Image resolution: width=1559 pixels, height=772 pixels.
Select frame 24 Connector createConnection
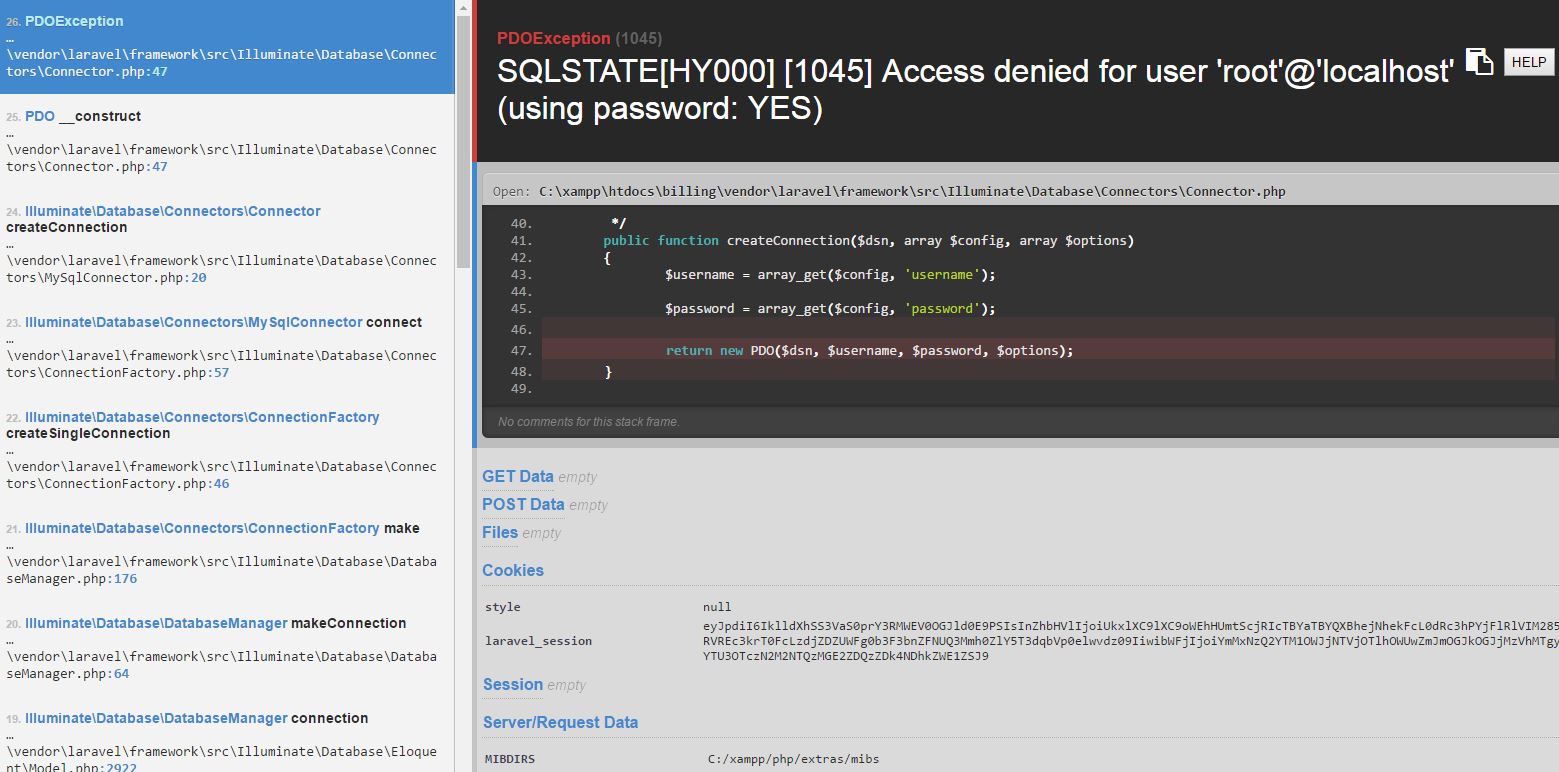[x=227, y=244]
